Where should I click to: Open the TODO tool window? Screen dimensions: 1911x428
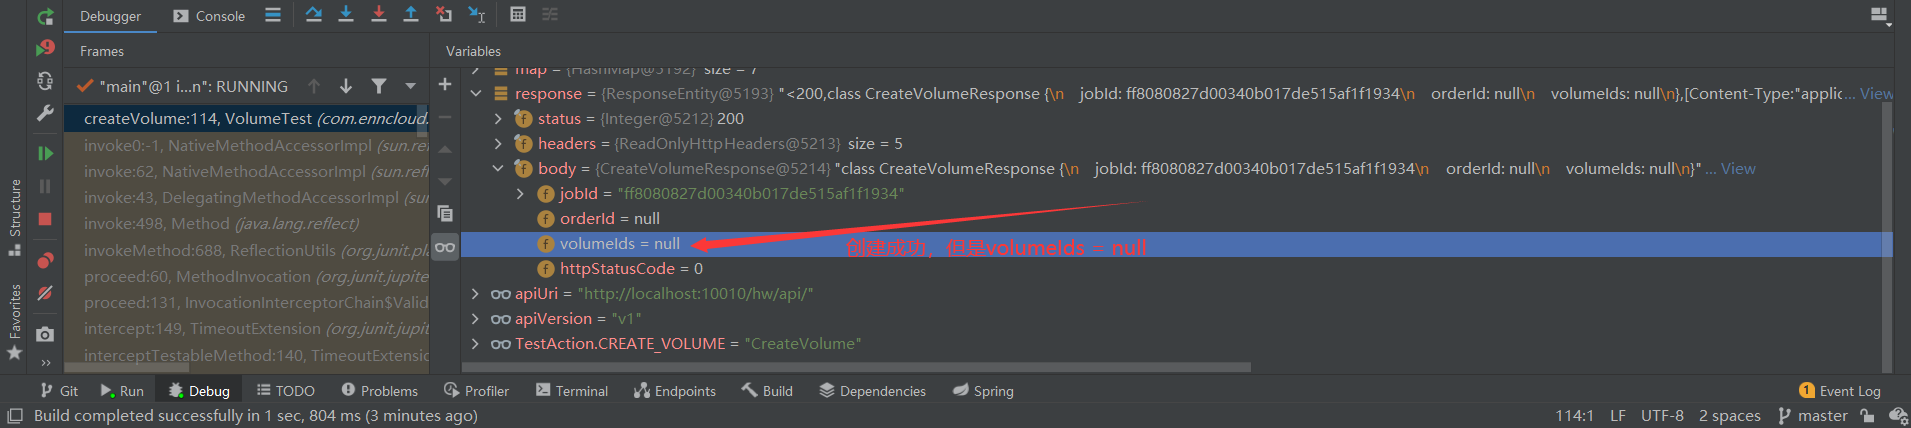point(286,391)
